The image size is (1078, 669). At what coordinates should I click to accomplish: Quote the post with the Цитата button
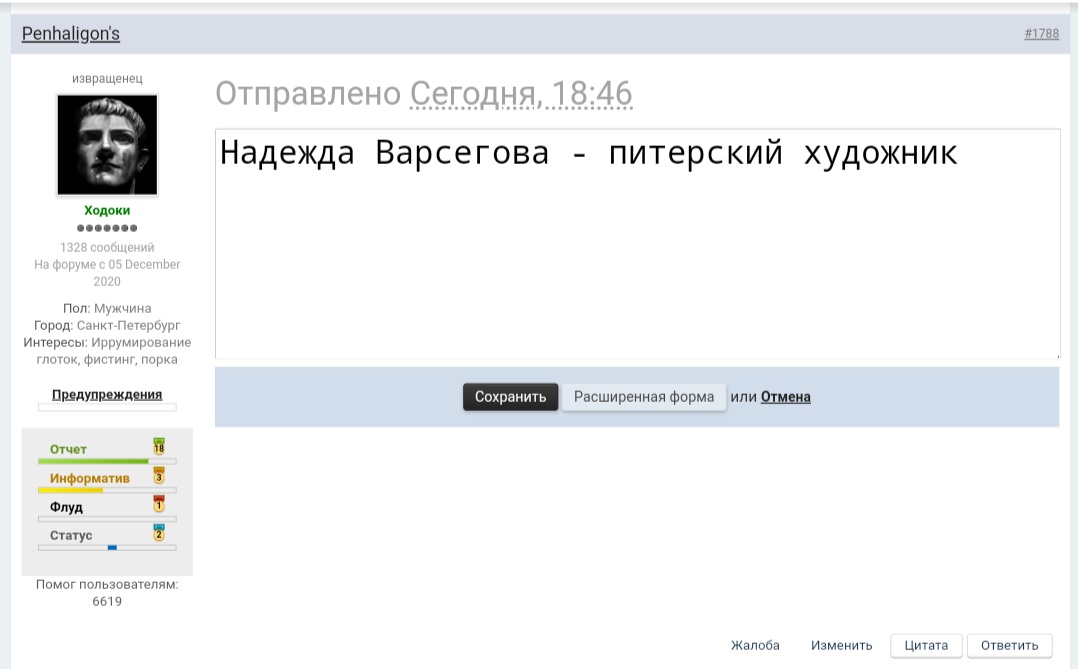point(926,645)
